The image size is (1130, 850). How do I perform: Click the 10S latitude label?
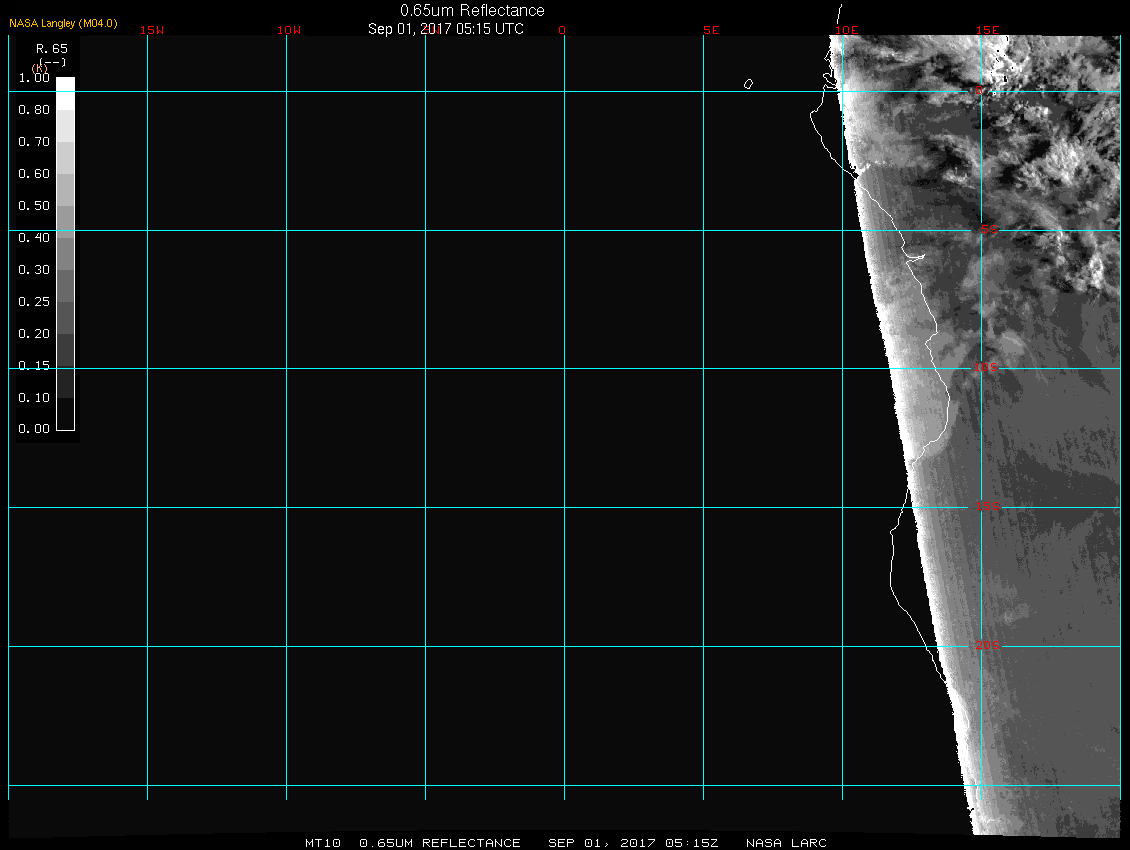click(x=987, y=368)
